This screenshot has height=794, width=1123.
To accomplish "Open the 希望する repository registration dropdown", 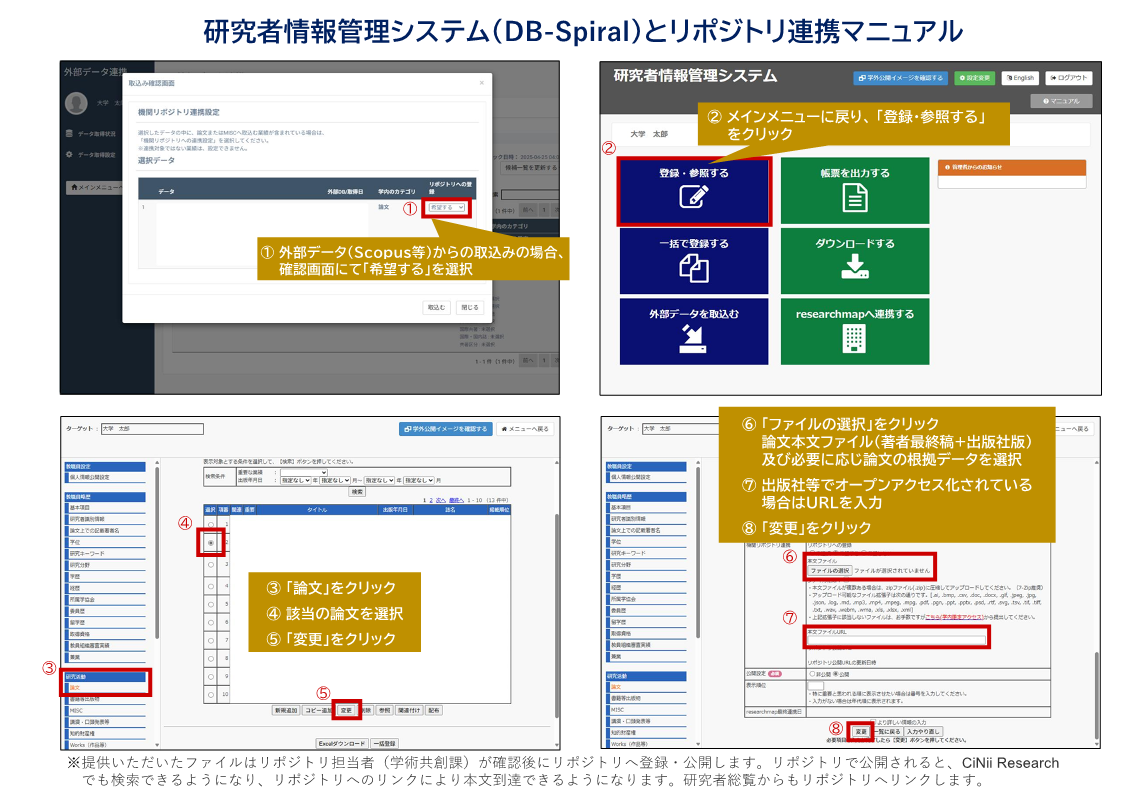I will pyautogui.click(x=446, y=208).
